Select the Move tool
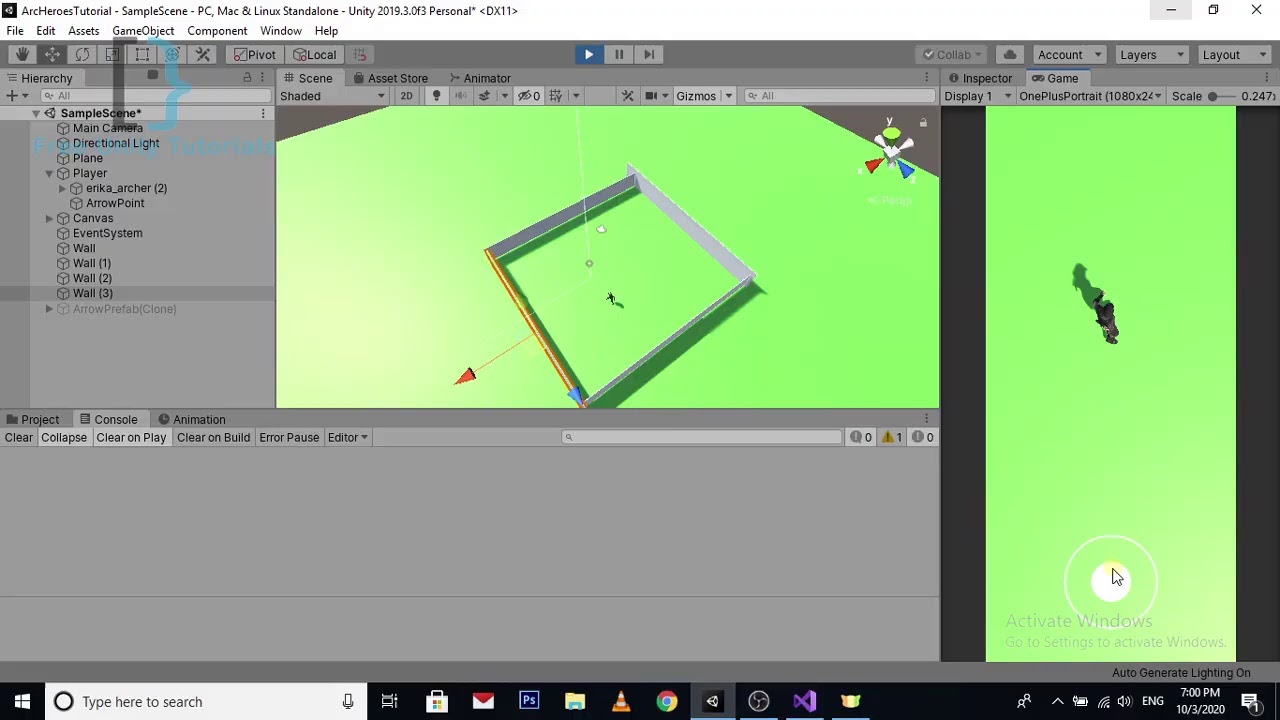The image size is (1280, 720). click(52, 55)
